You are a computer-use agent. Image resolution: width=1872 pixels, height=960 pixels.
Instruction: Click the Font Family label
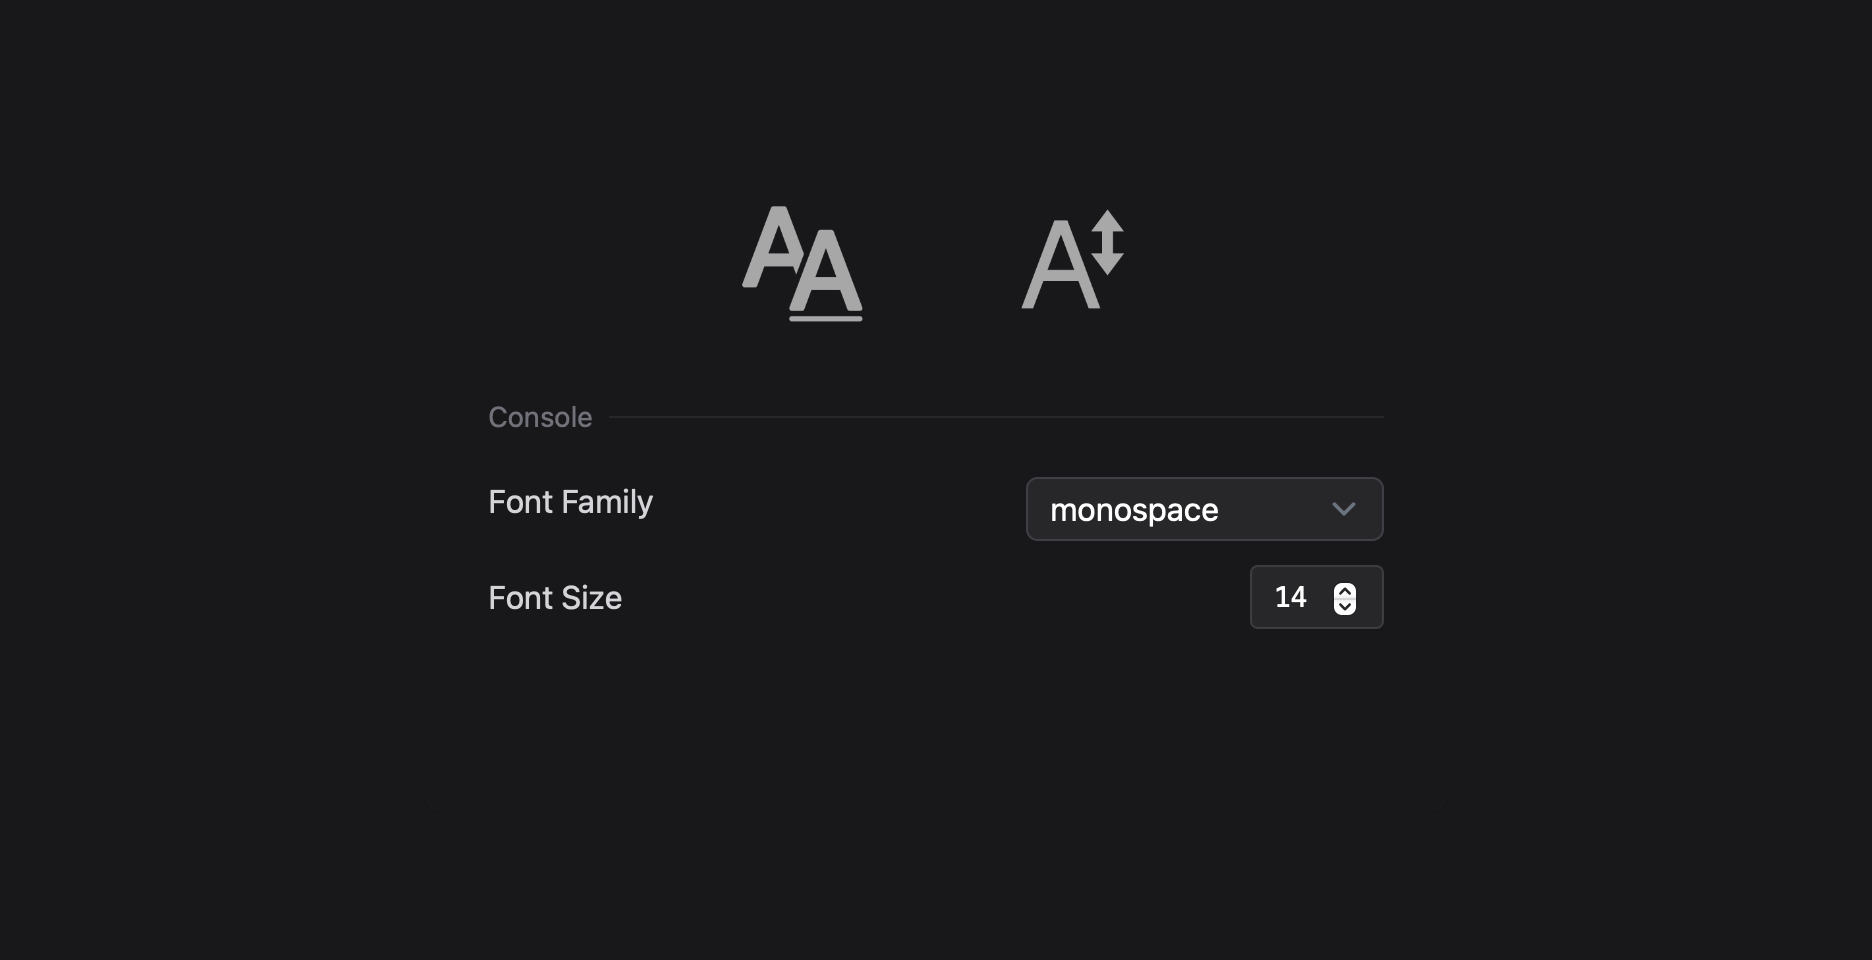coord(570,502)
